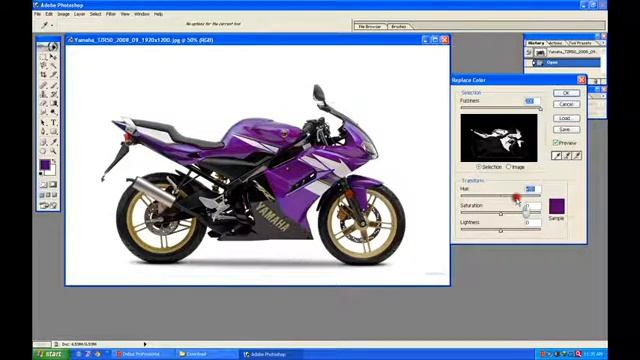This screenshot has height=360, width=640.
Task: Select the Blur tool
Action: tap(43, 112)
